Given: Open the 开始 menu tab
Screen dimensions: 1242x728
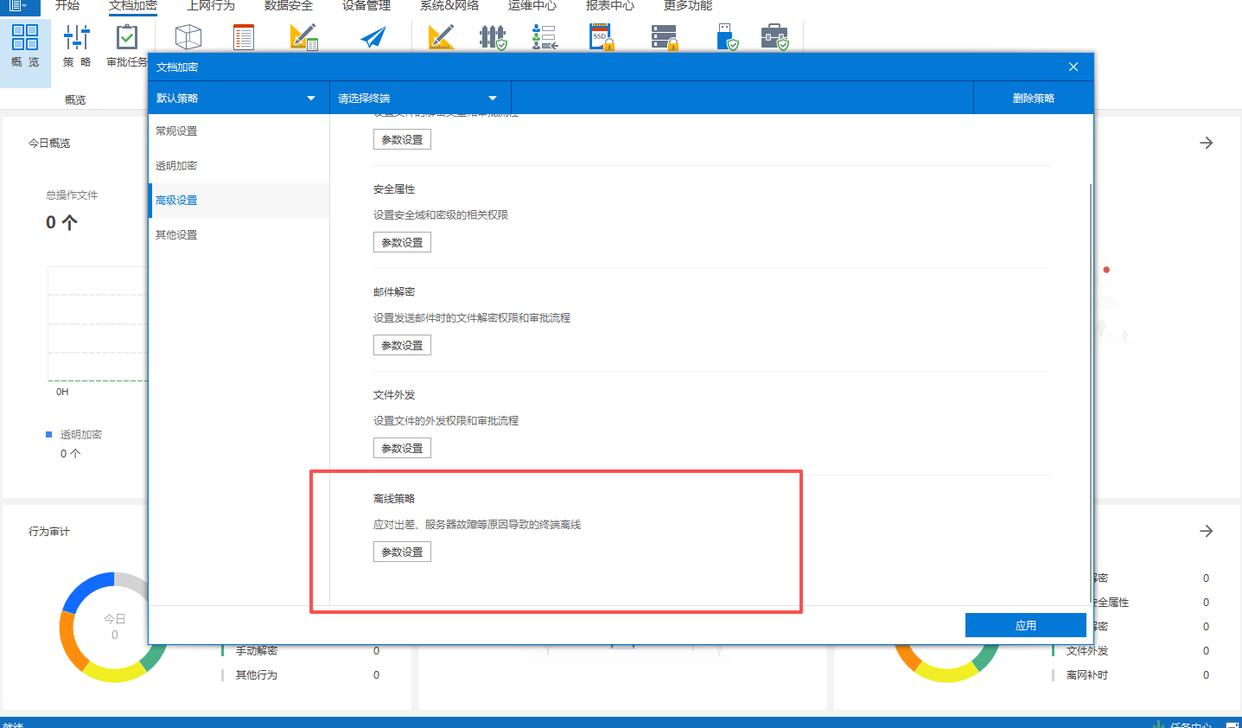Looking at the screenshot, I should [x=67, y=6].
